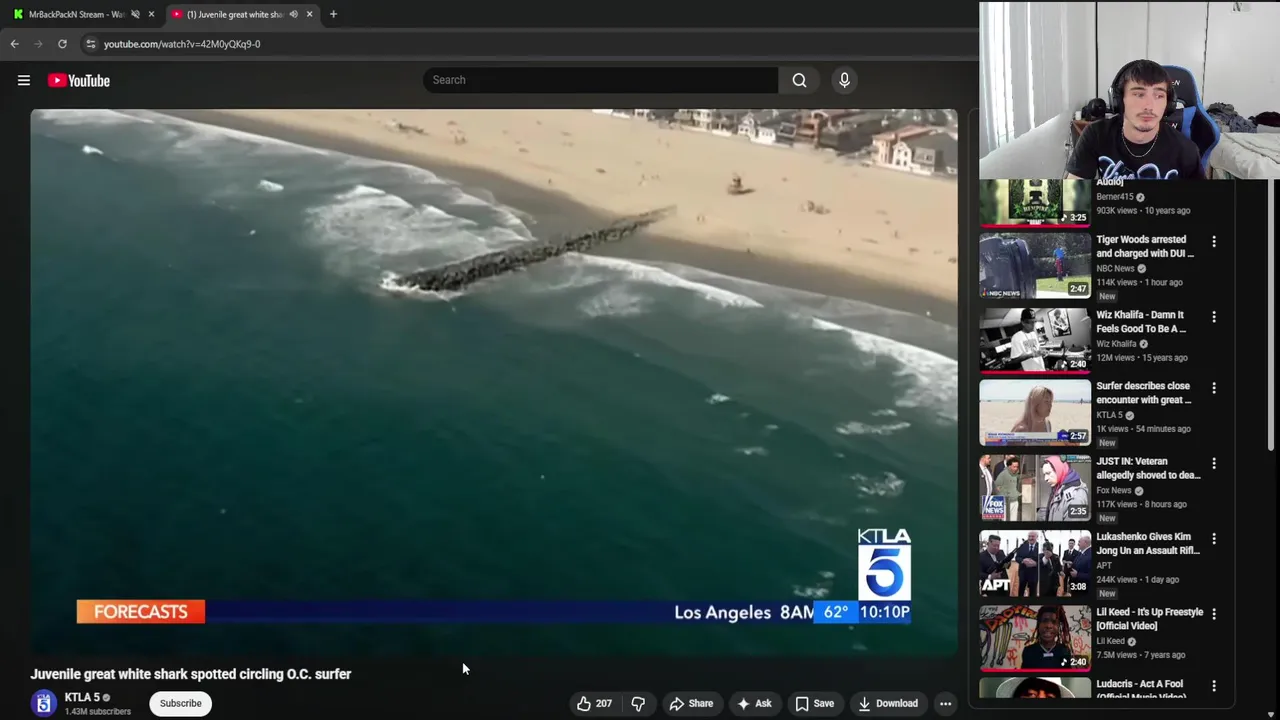Click the page vertical scrollbar
This screenshot has height=720, width=1280.
pyautogui.click(x=1273, y=315)
